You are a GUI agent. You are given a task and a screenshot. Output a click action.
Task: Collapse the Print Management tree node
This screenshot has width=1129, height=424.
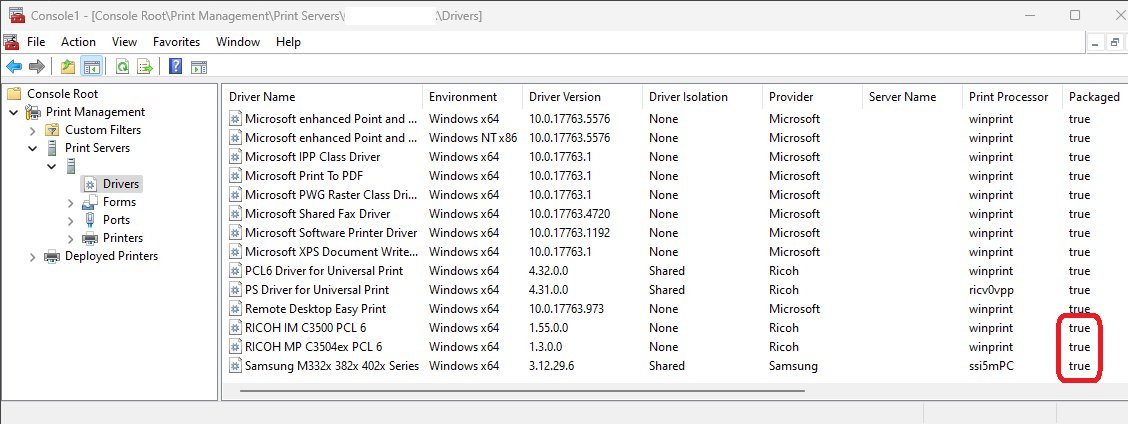coord(14,112)
